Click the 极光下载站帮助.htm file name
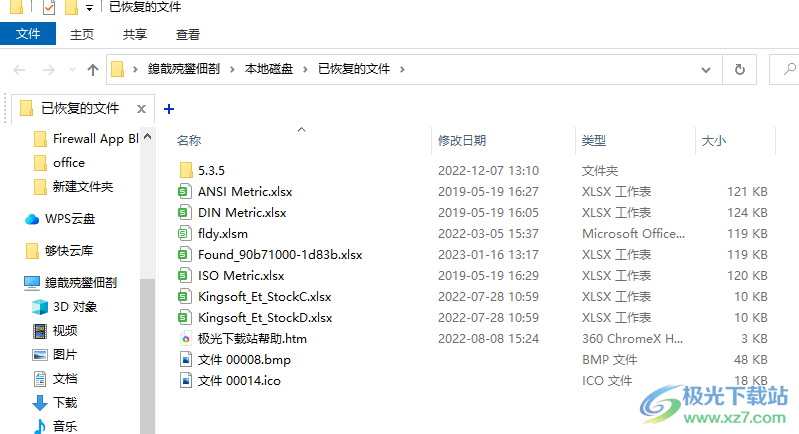The height and width of the screenshot is (434, 799). pos(252,339)
